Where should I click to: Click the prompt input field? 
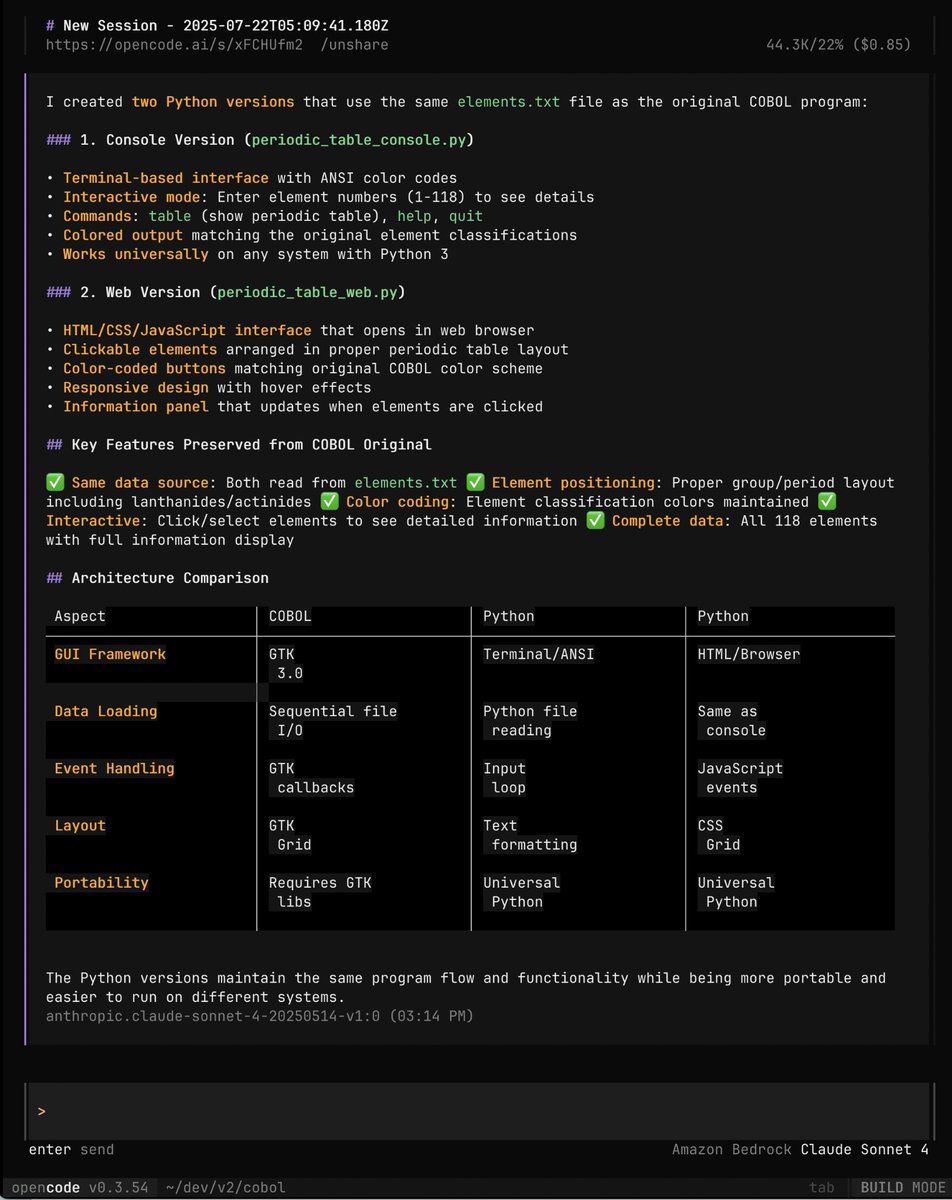click(x=478, y=1111)
